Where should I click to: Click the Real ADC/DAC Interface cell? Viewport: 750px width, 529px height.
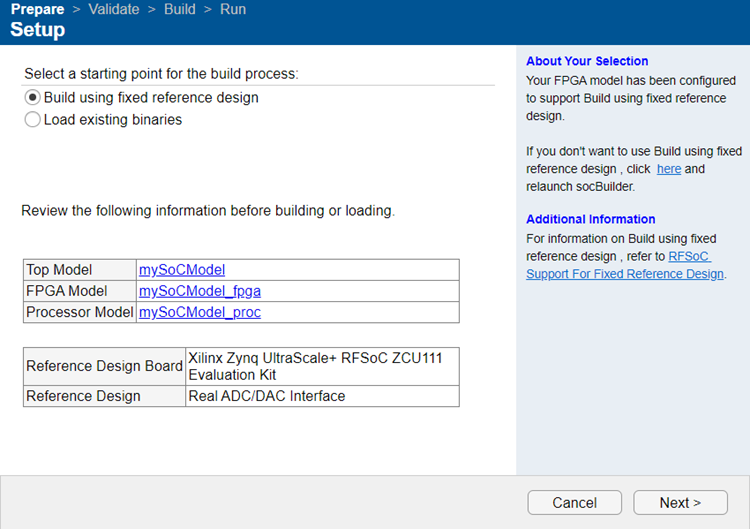322,396
